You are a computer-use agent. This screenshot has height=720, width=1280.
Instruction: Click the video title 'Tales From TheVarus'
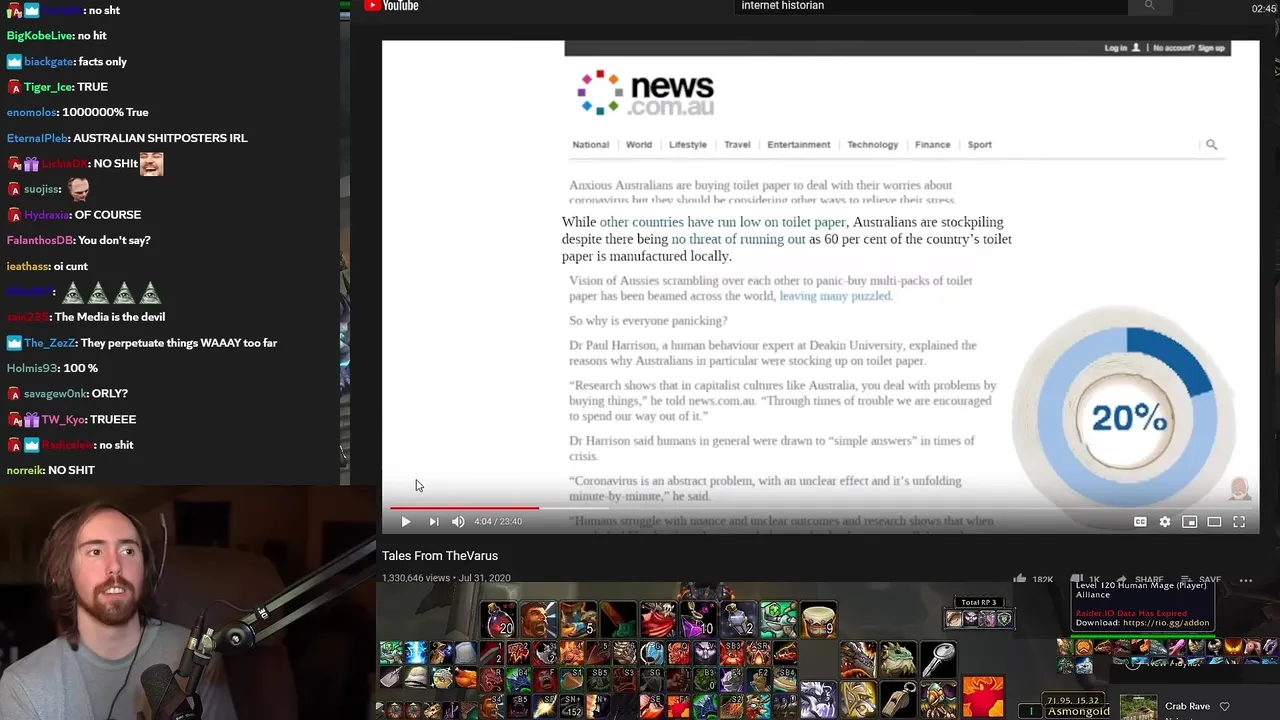(x=440, y=556)
